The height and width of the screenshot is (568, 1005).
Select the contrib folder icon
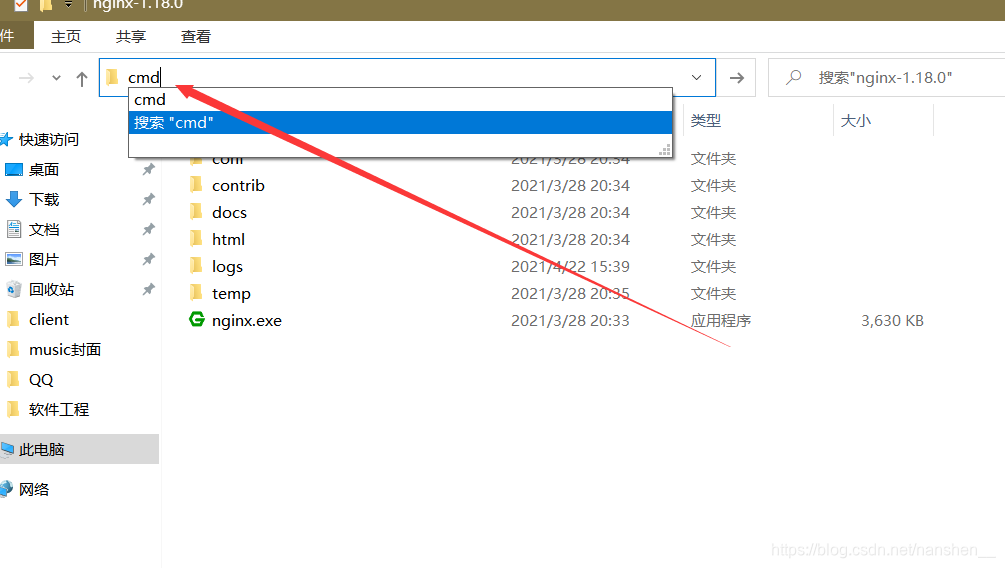[x=197, y=185]
